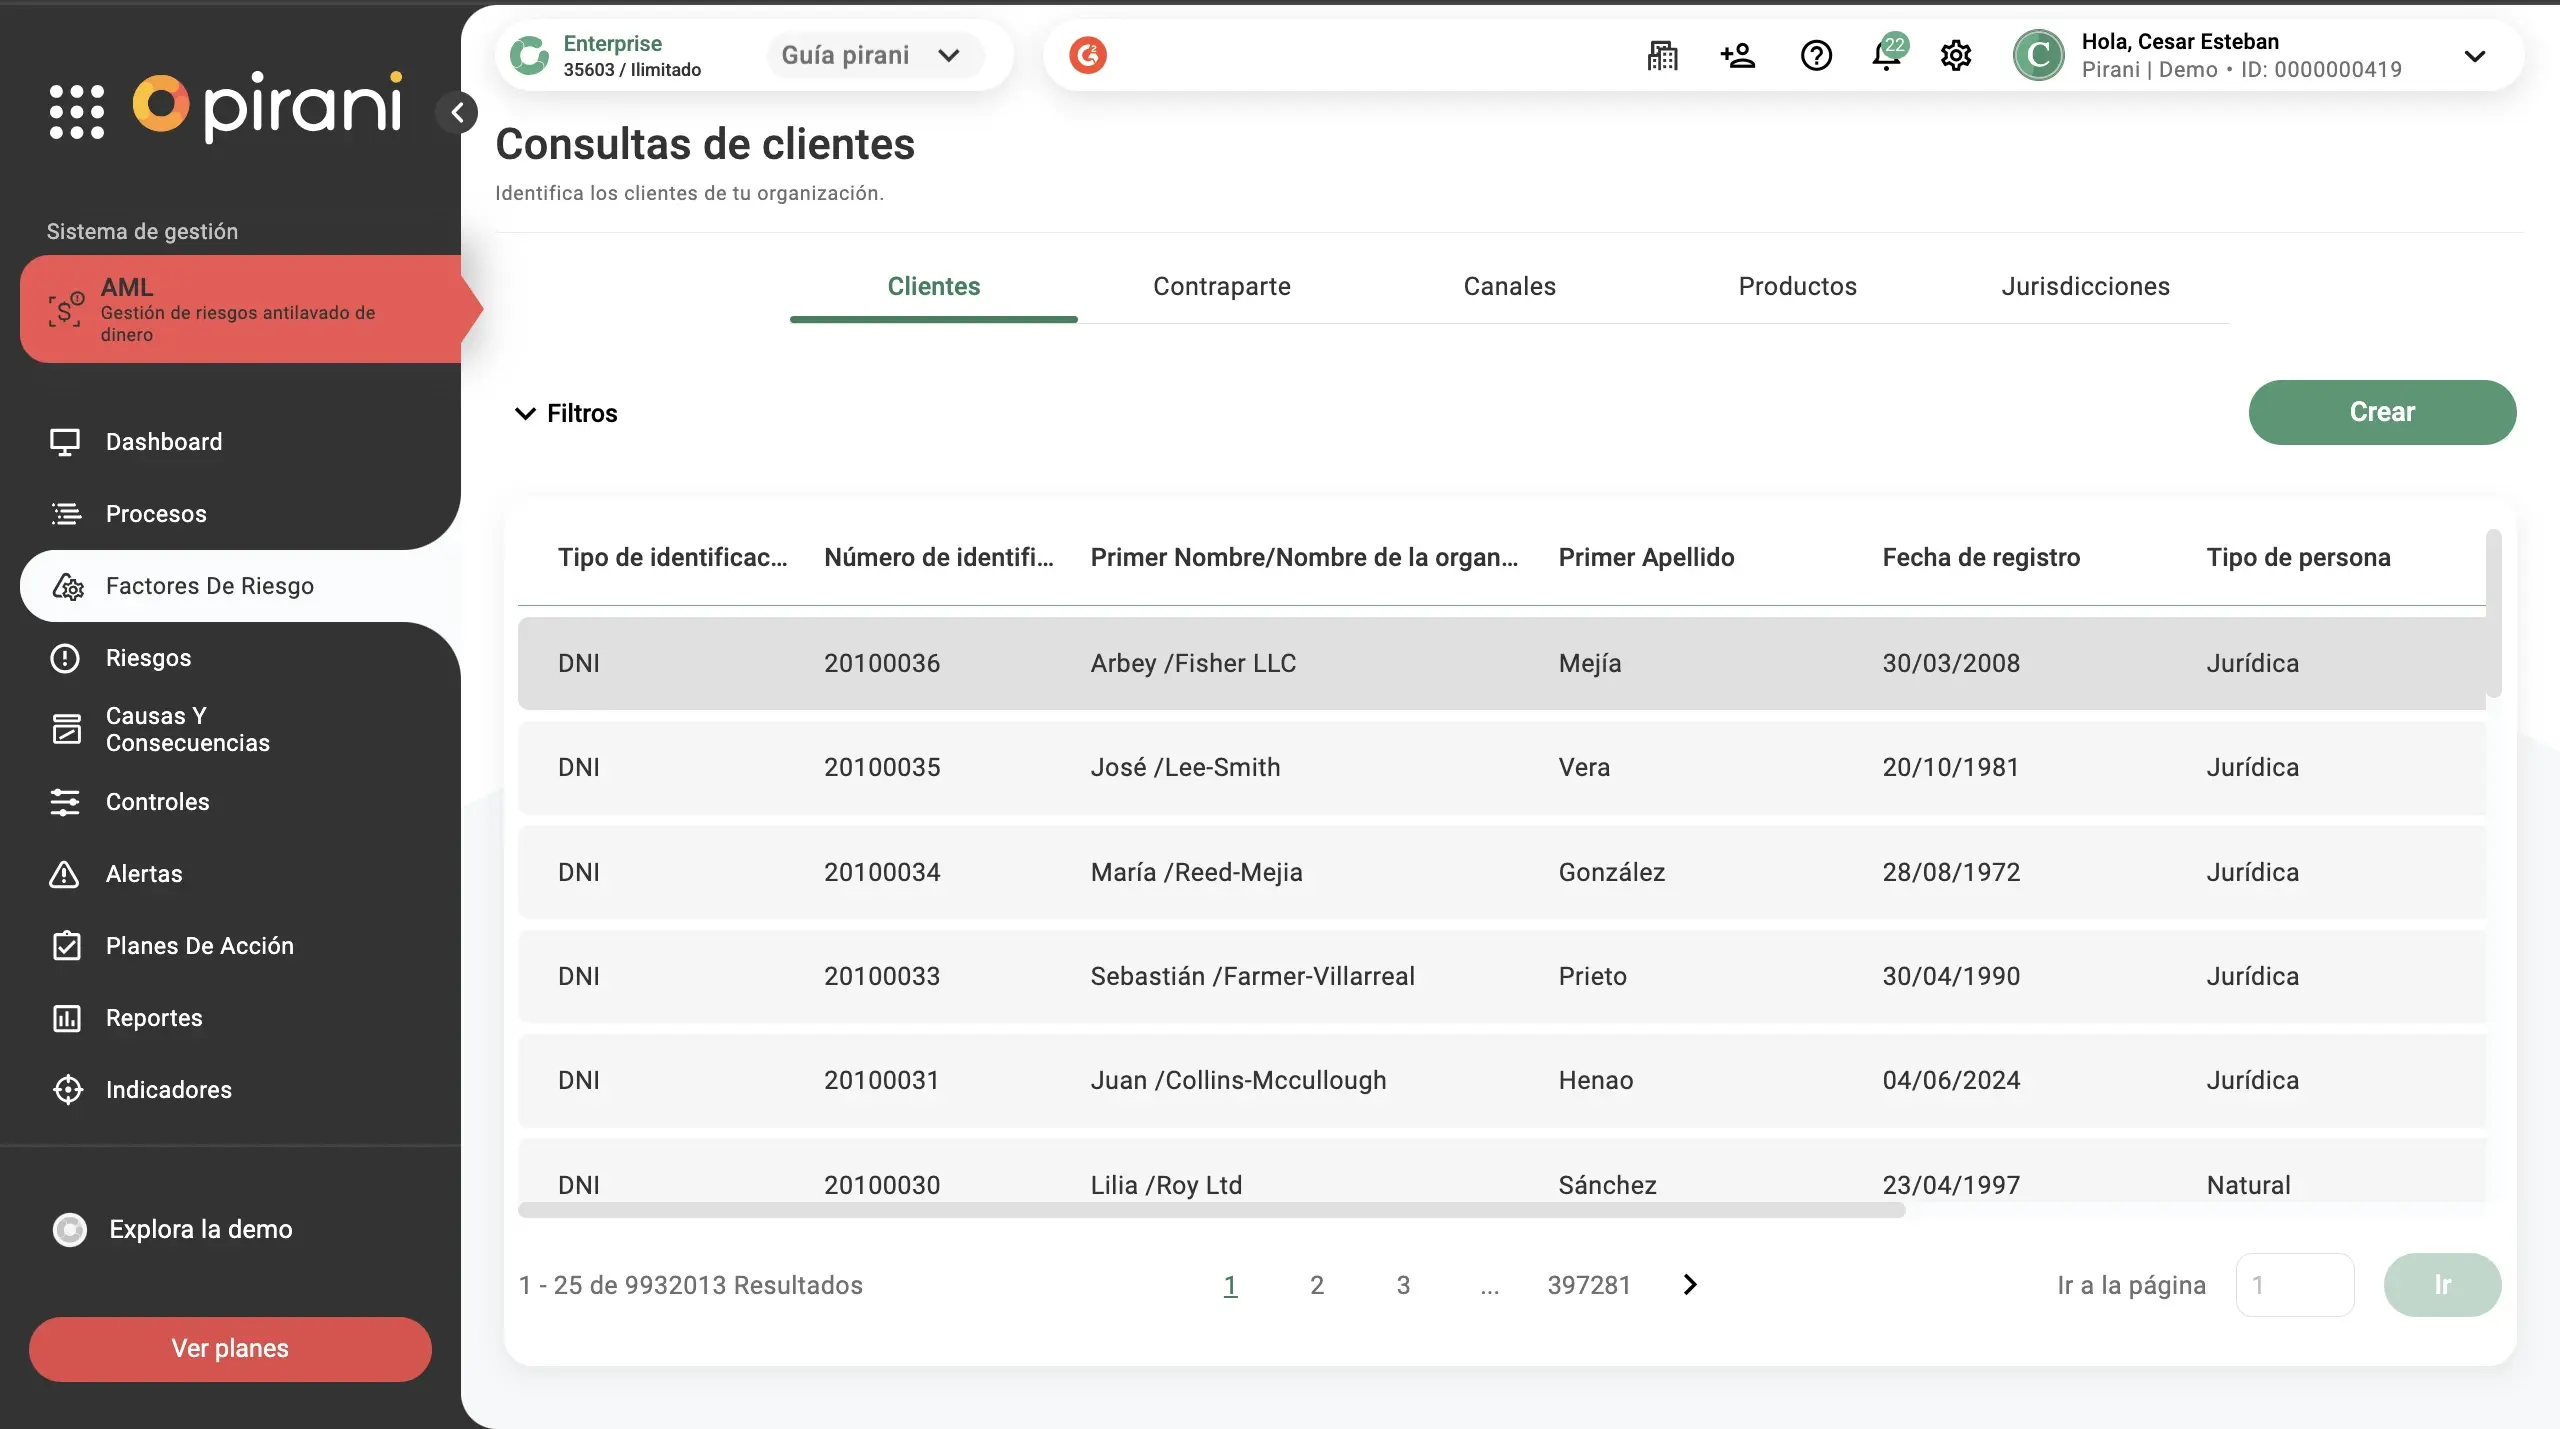Click the G2 review badge icon

1088,55
